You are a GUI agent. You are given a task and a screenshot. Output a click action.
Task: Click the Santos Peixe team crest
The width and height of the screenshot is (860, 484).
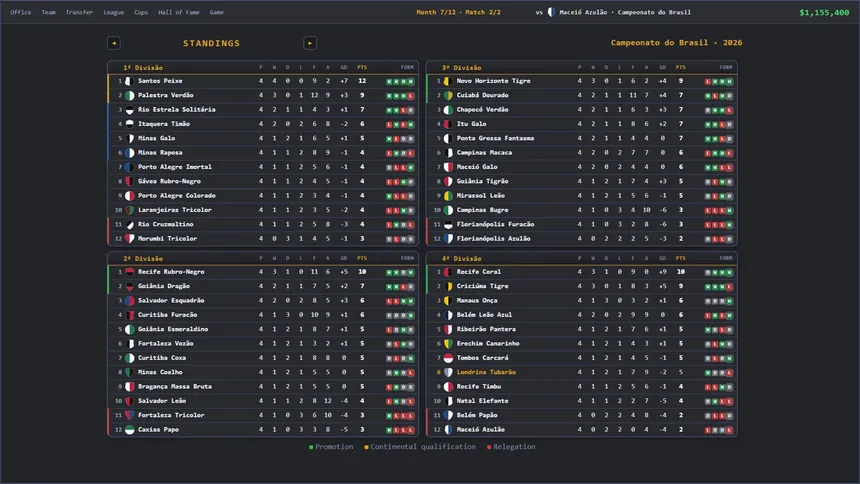coord(129,81)
